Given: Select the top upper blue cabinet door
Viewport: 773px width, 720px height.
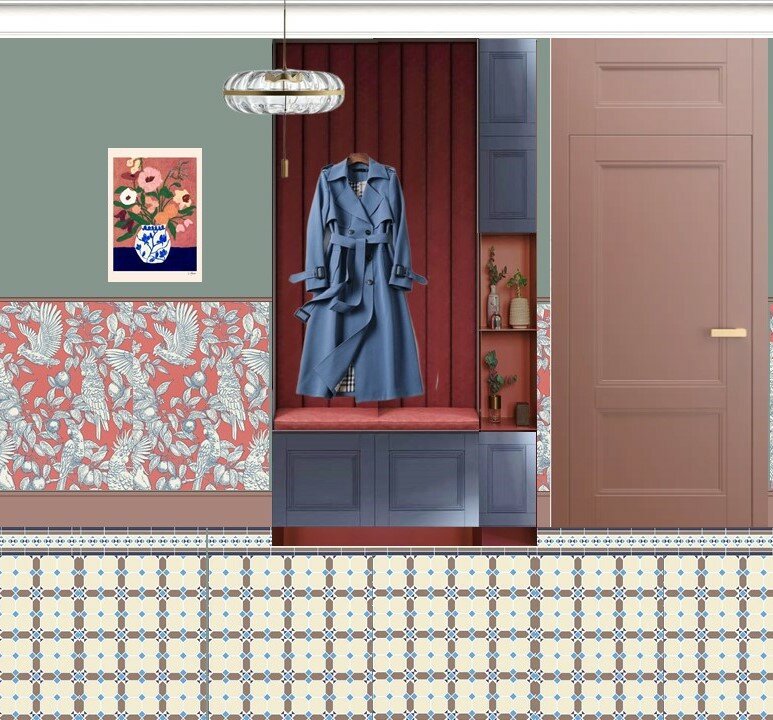Looking at the screenshot, I should coord(507,88).
